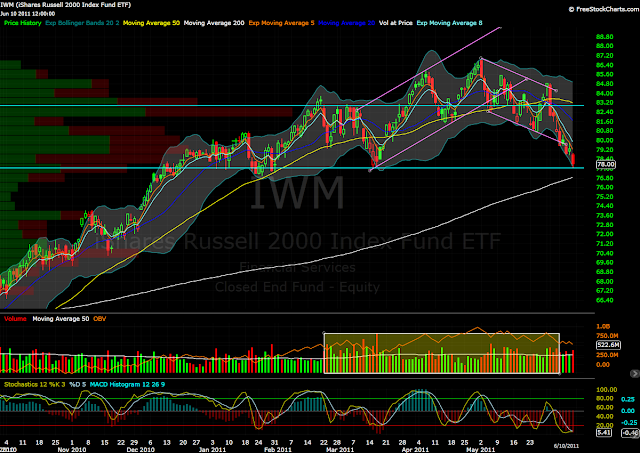The height and width of the screenshot is (453, 640).
Task: Click the 750.00M volume axis label
Action: point(607,336)
